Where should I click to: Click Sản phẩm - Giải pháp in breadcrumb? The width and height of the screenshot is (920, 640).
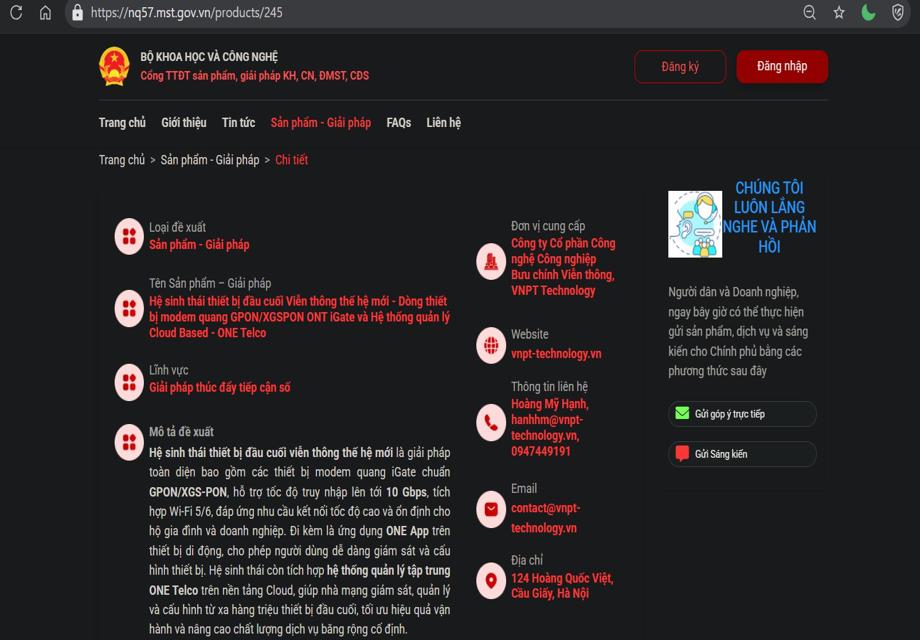(210, 160)
